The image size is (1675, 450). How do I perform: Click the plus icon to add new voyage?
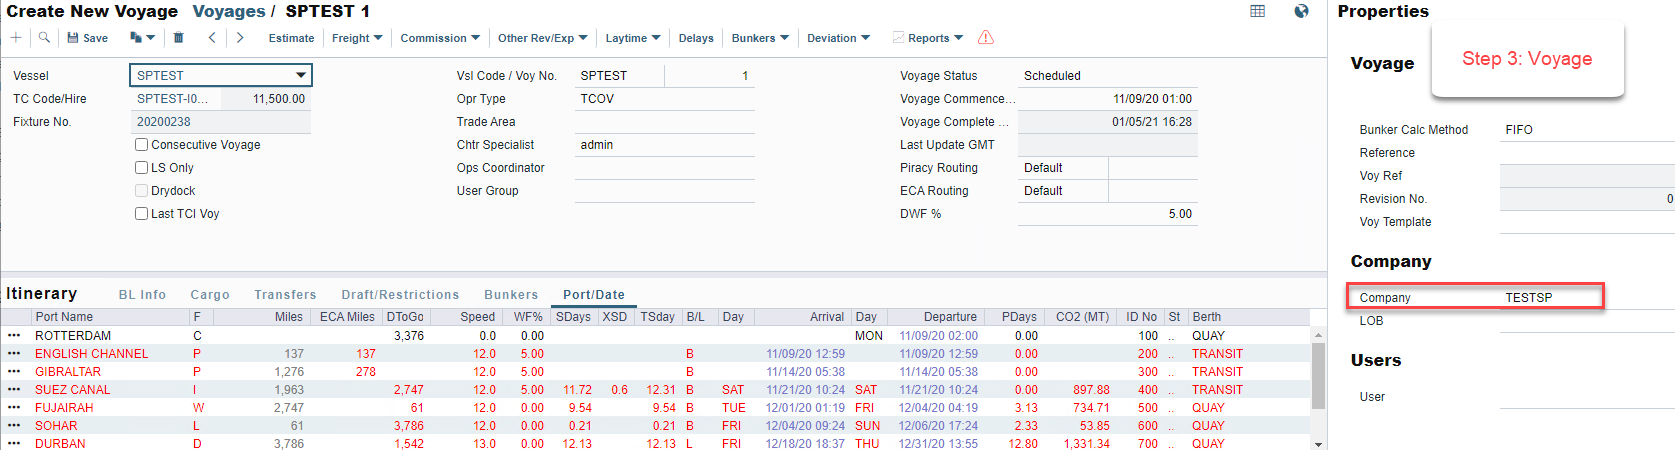[16, 38]
